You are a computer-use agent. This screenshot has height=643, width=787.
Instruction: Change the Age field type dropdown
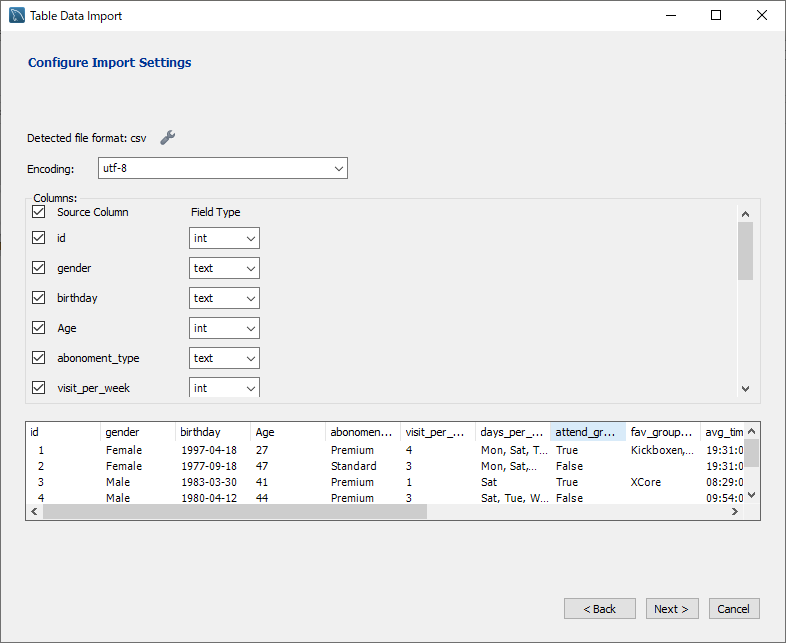click(x=224, y=328)
